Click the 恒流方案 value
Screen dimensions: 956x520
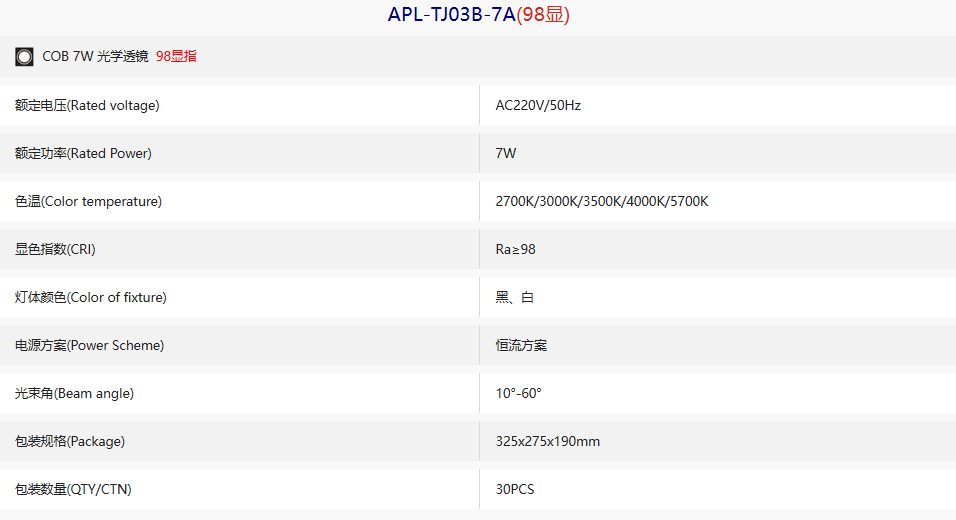[x=521, y=345]
